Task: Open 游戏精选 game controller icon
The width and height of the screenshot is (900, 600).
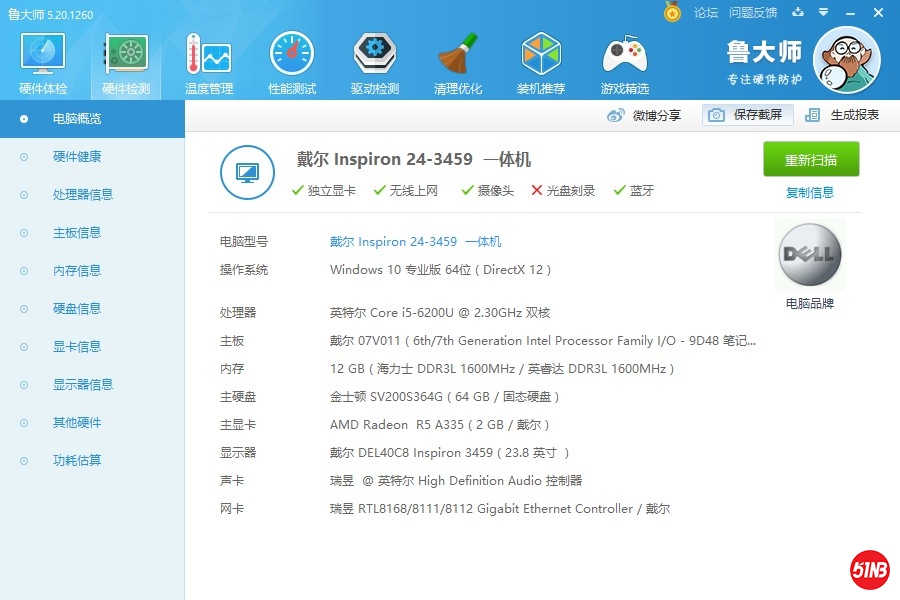Action: (624, 63)
